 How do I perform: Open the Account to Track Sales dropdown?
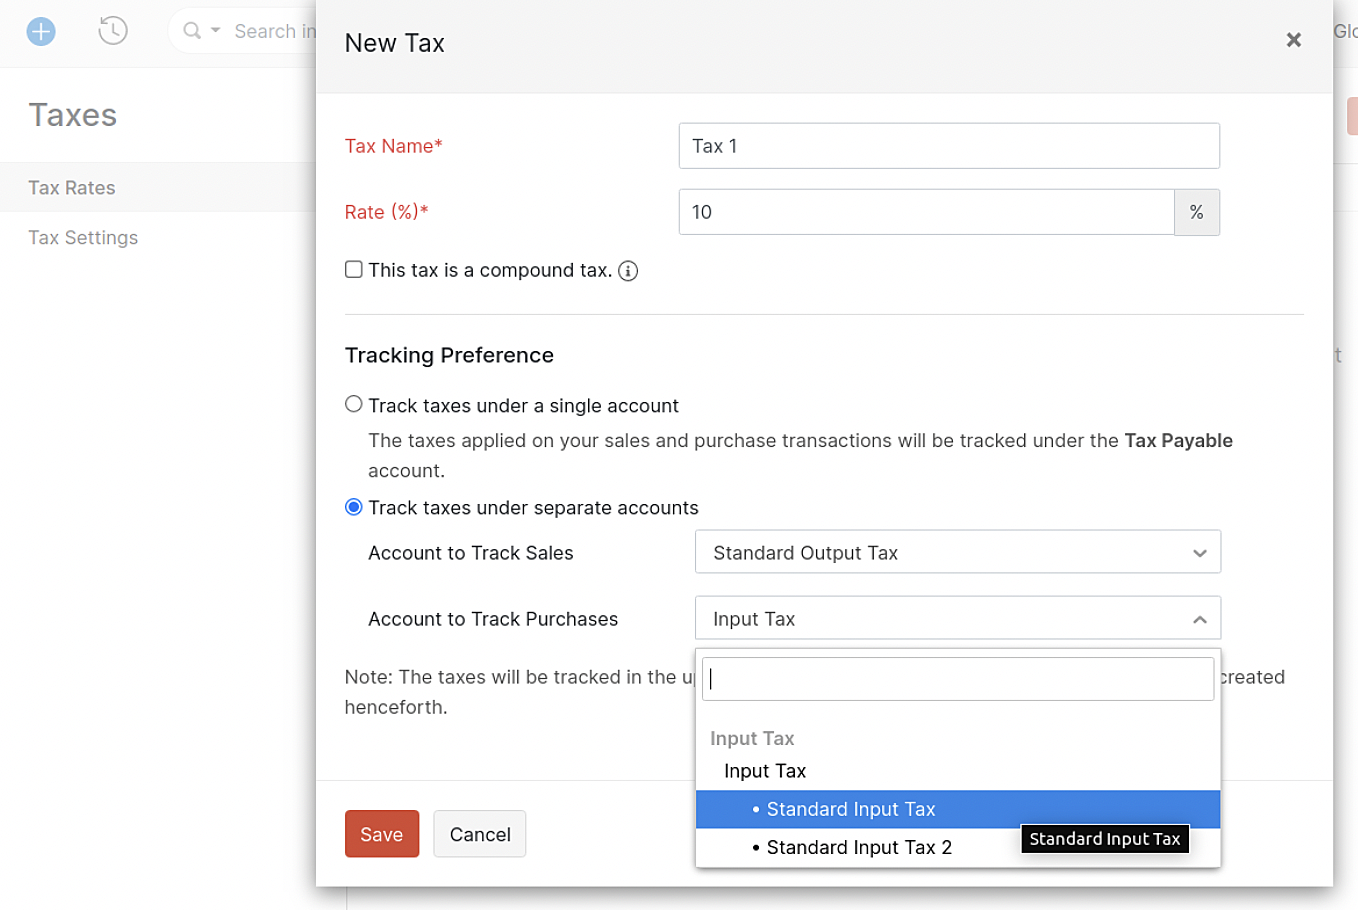(x=958, y=552)
